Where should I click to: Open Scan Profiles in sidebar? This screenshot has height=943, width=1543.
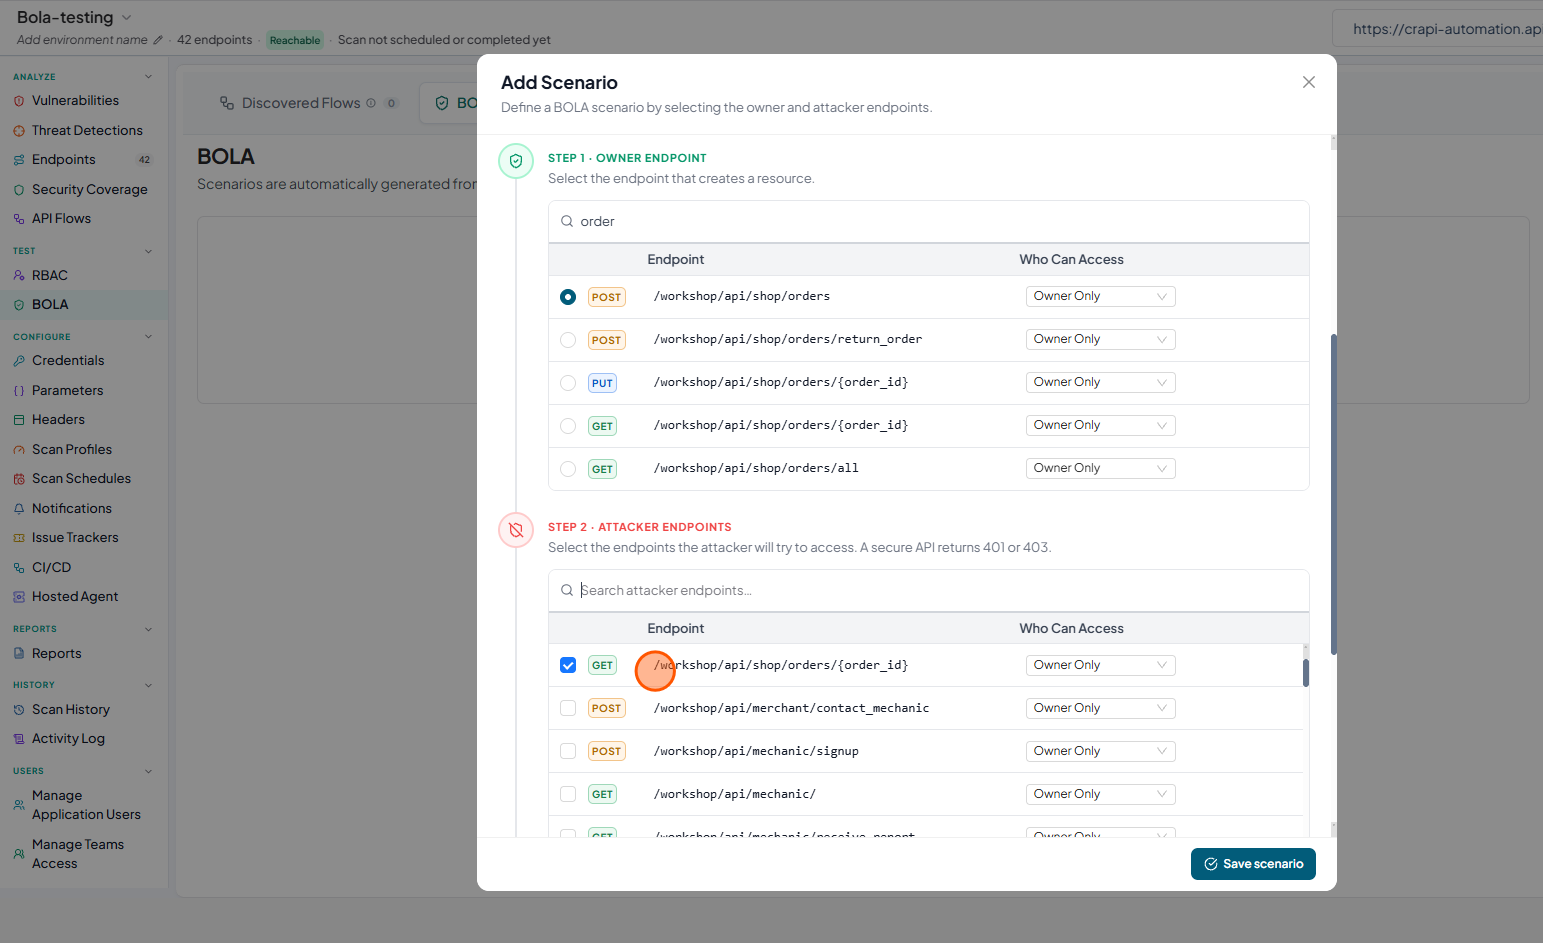coord(84,450)
